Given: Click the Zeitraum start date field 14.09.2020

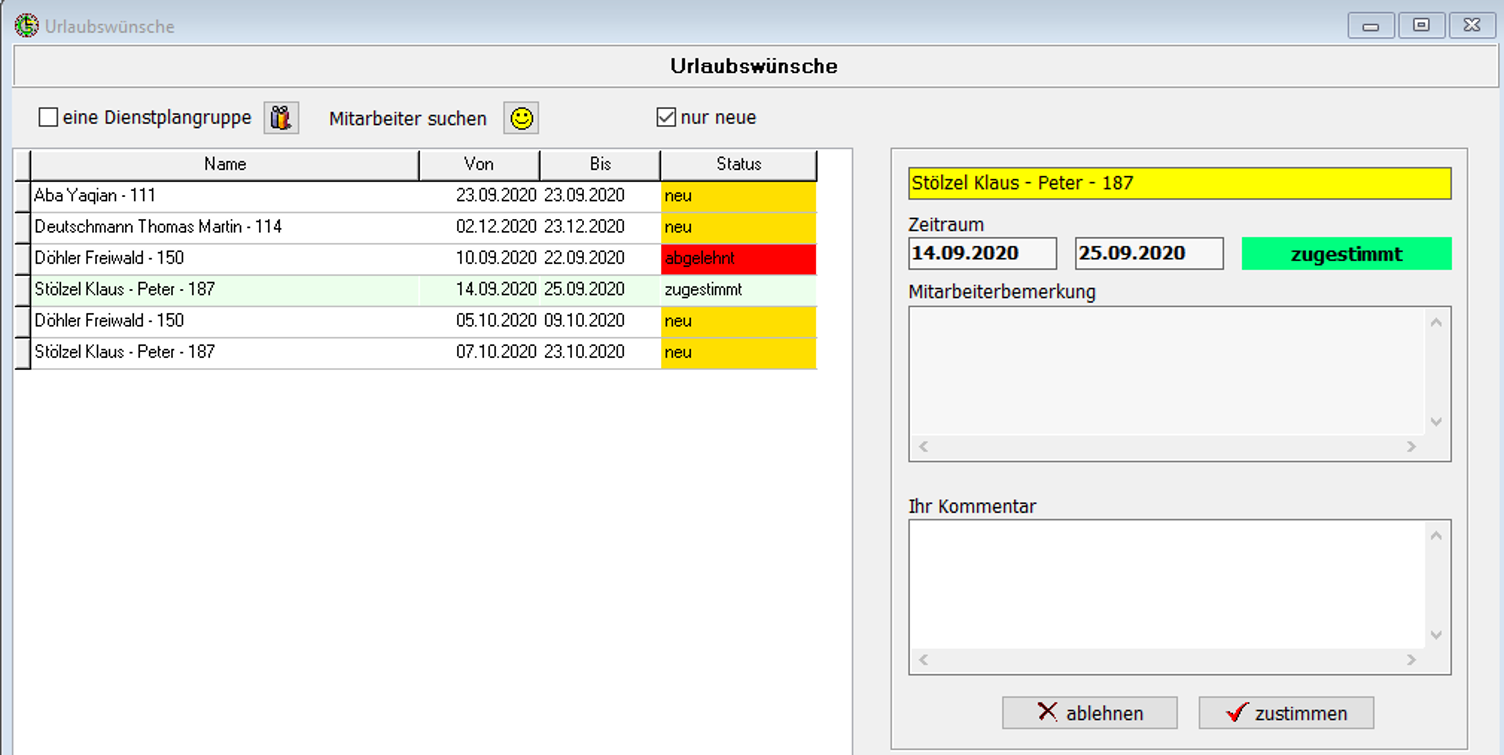Looking at the screenshot, I should point(982,253).
